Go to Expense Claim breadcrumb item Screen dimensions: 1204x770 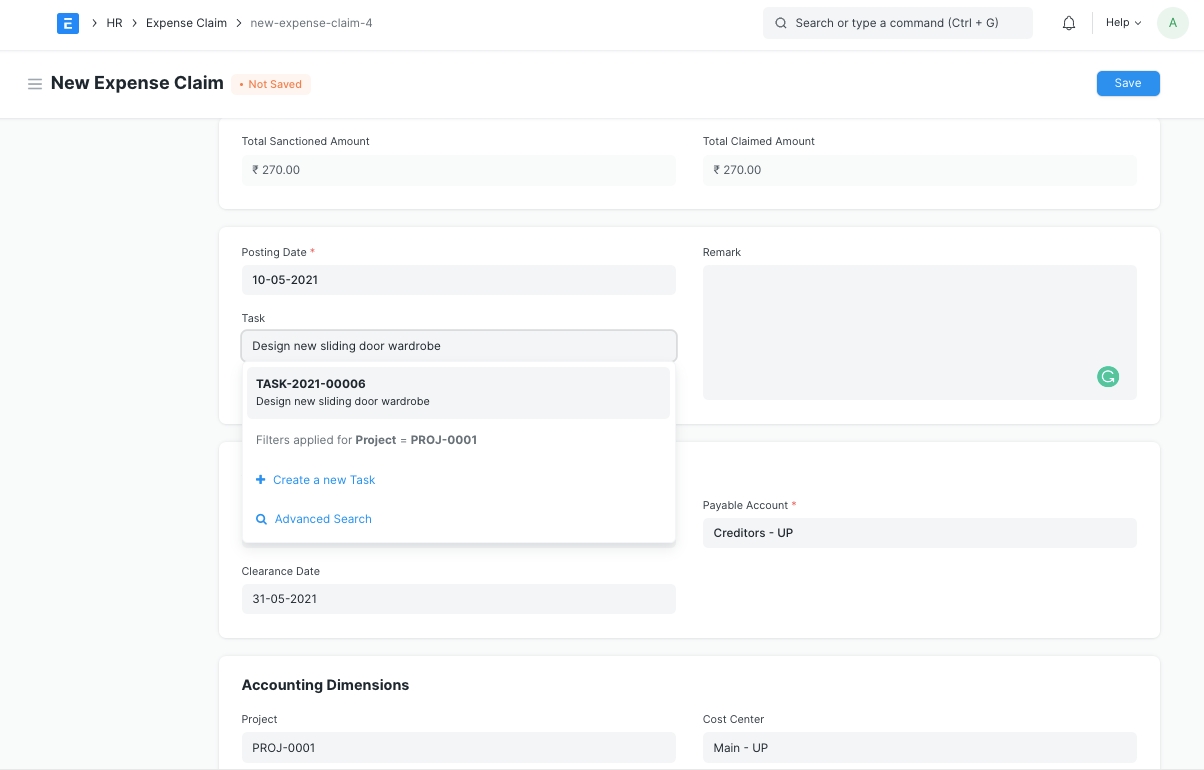186,23
